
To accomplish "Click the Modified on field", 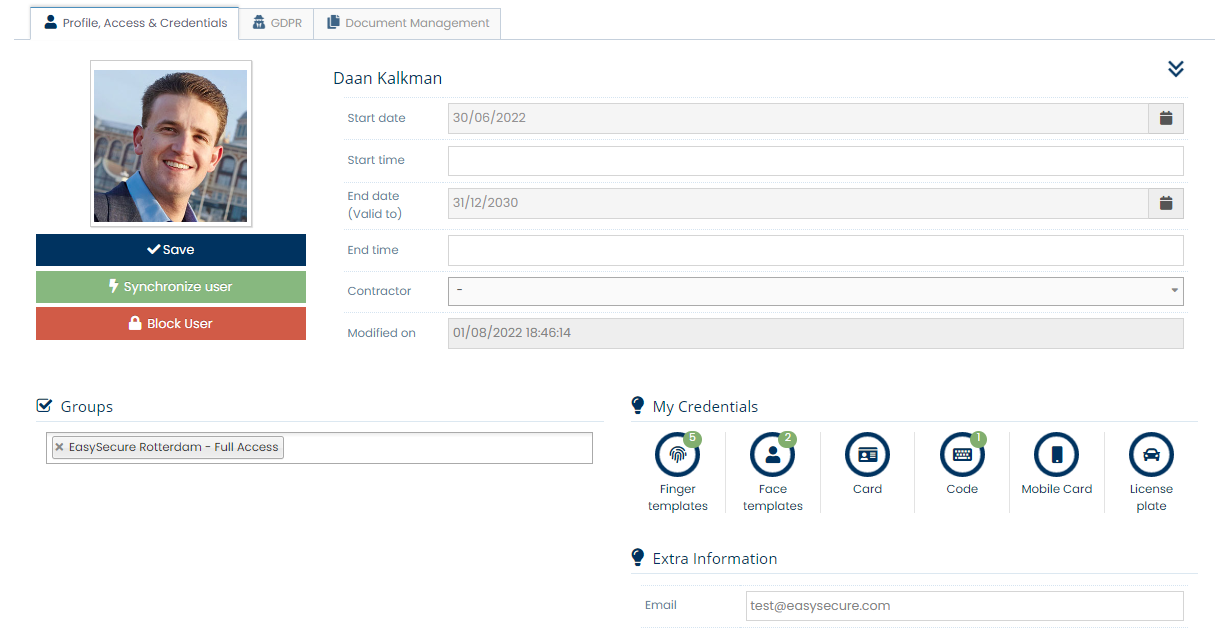I will pos(816,333).
